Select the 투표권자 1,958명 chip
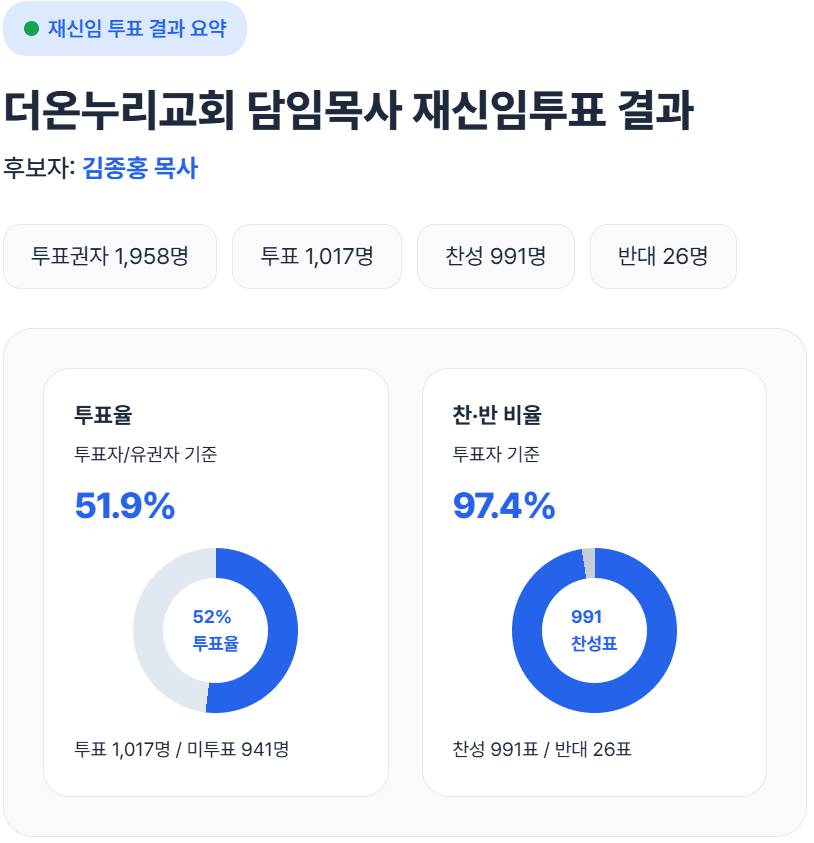The image size is (814, 843). pyautogui.click(x=110, y=256)
